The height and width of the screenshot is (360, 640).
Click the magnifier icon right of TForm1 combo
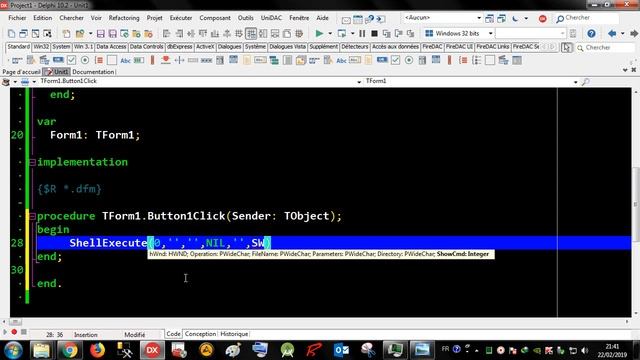[585, 82]
